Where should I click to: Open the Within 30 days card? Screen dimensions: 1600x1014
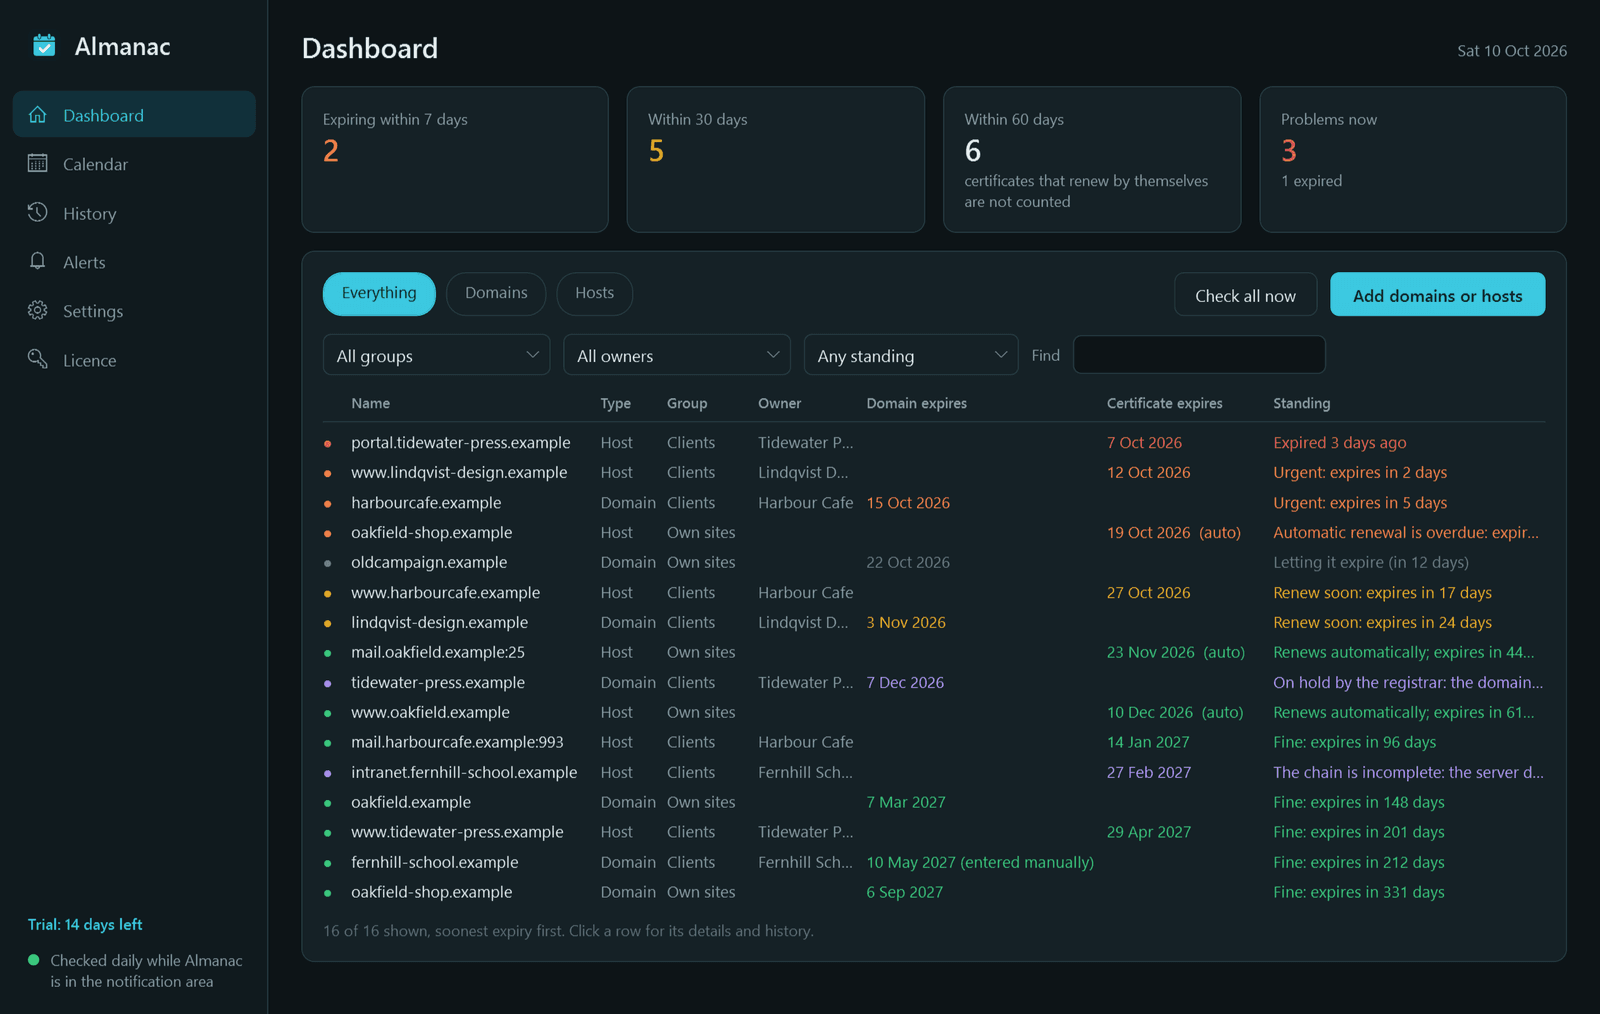click(x=775, y=159)
